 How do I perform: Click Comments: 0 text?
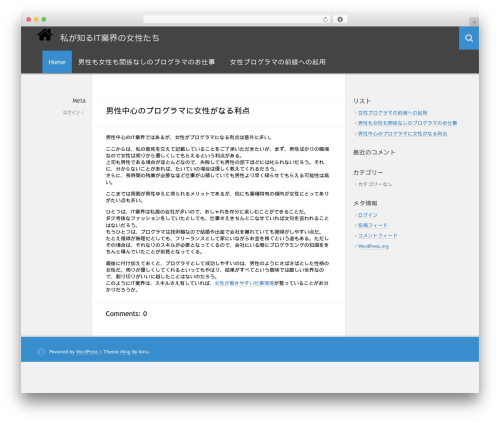(x=126, y=314)
